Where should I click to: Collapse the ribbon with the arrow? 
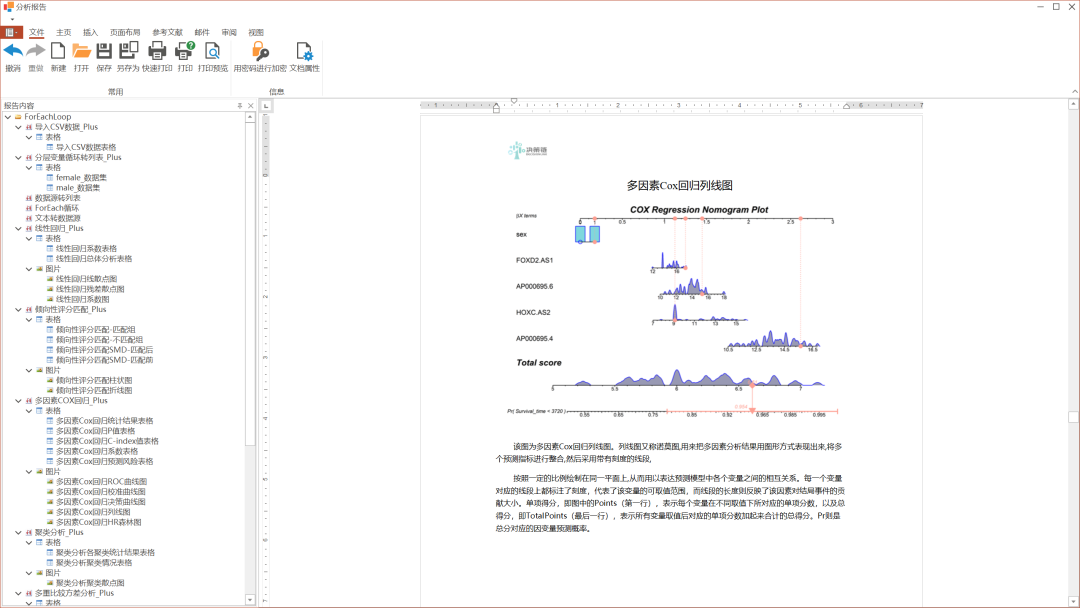[x=1074, y=92]
